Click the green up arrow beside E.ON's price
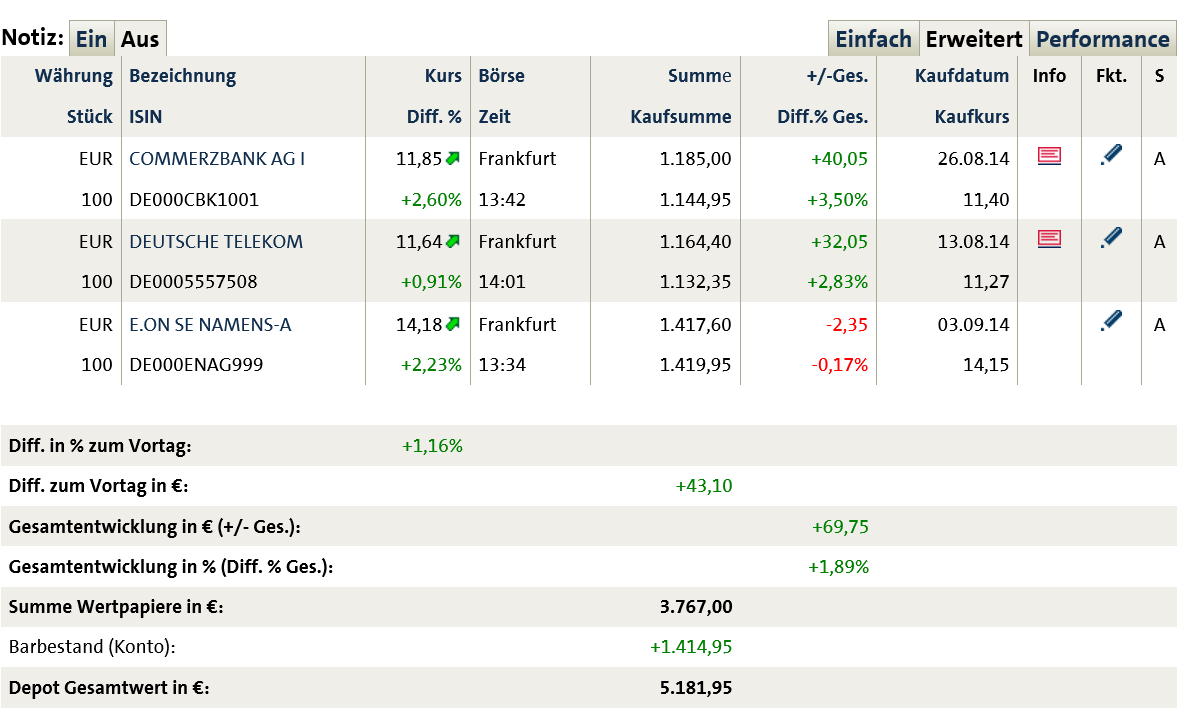1183x728 pixels. coord(453,324)
